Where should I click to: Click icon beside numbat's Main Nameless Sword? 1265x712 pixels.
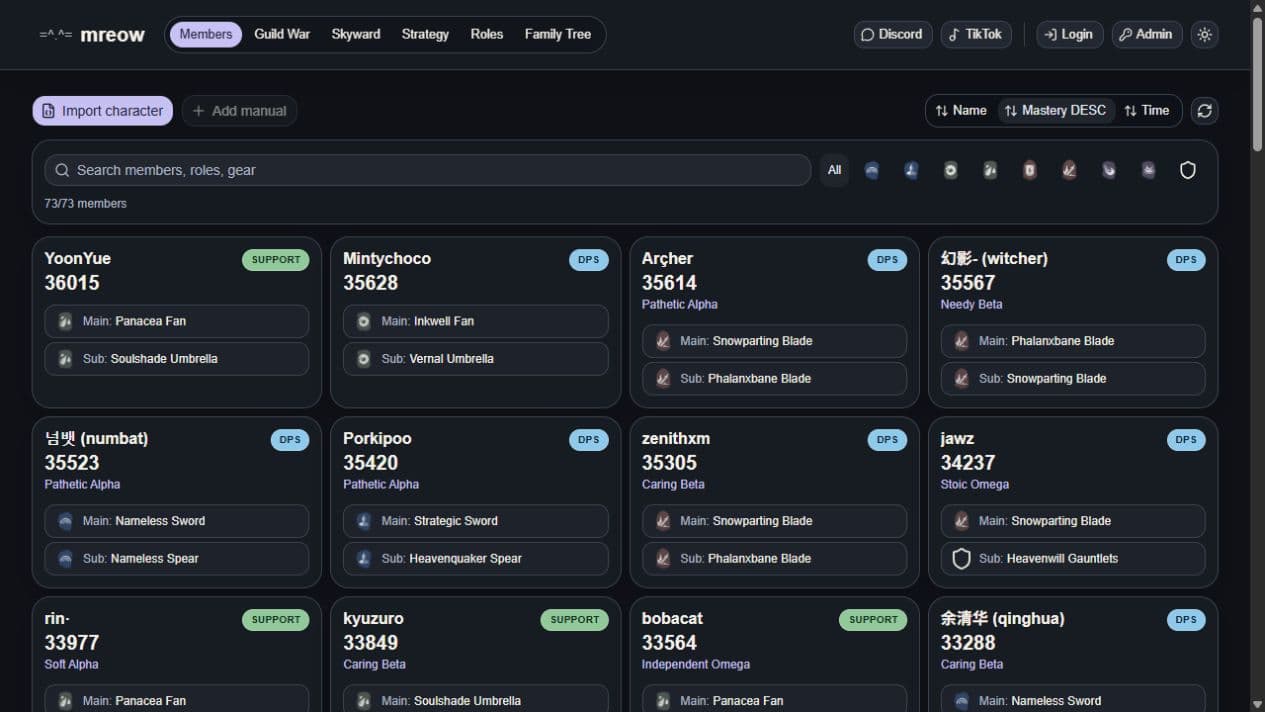point(65,521)
